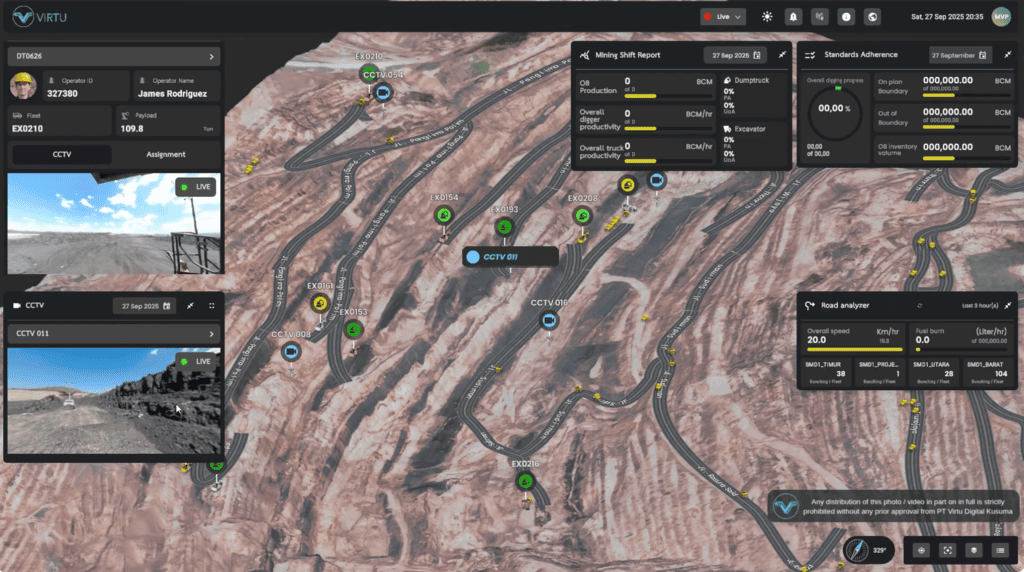Unpin the Mining Shift Report panel
The width and height of the screenshot is (1024, 572).
[782, 55]
